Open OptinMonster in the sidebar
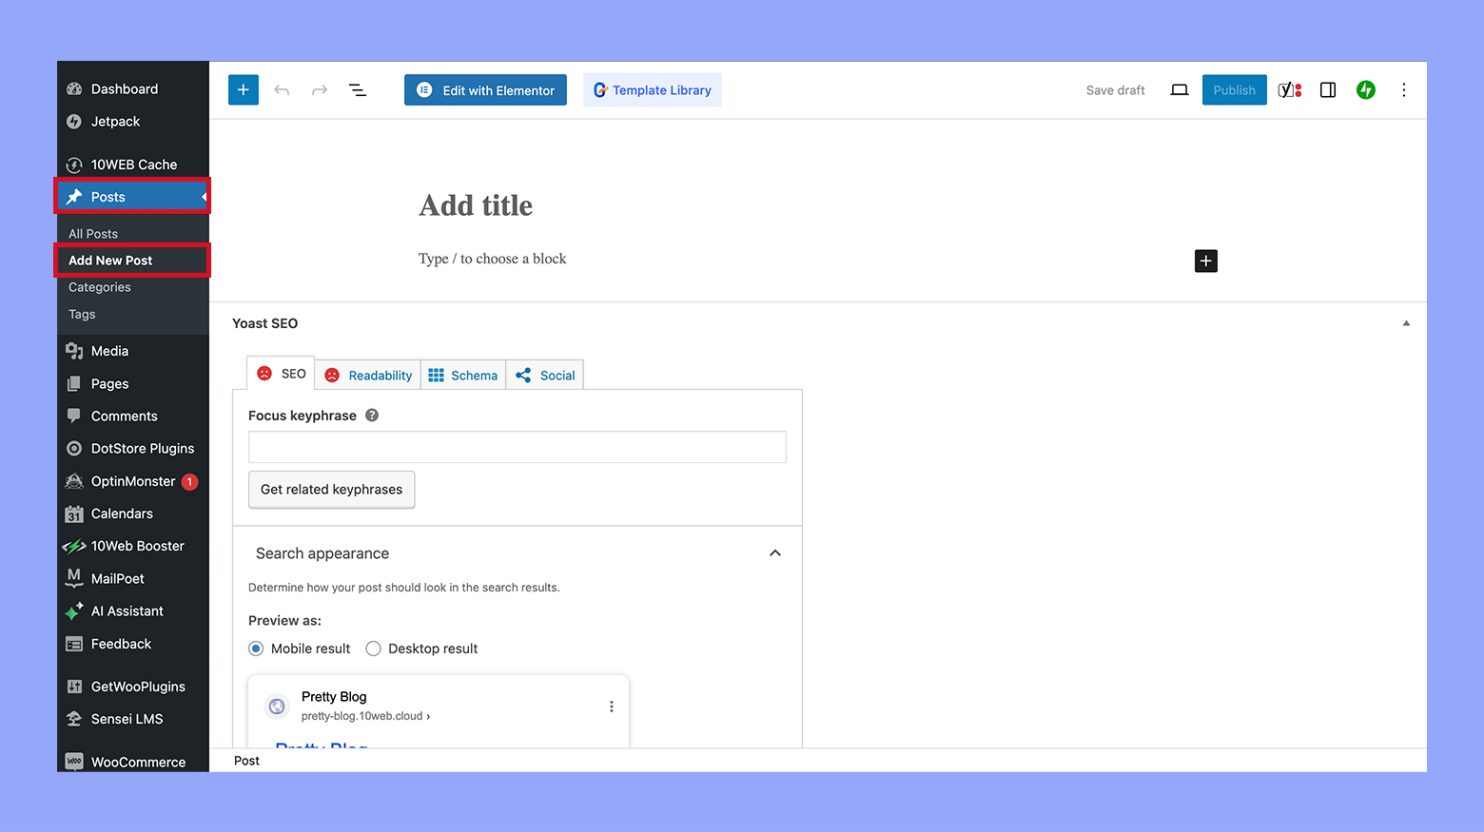The width and height of the screenshot is (1484, 832). (x=133, y=481)
